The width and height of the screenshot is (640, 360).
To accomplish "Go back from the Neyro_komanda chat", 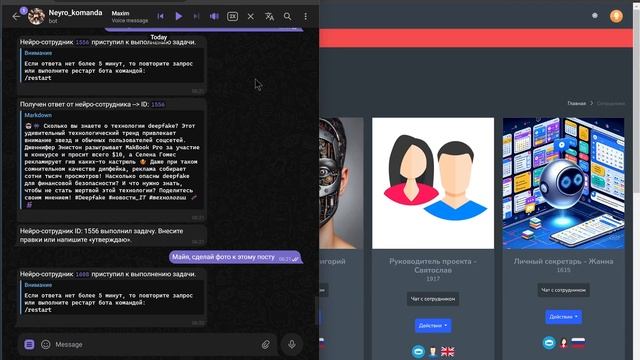I will (x=16, y=17).
